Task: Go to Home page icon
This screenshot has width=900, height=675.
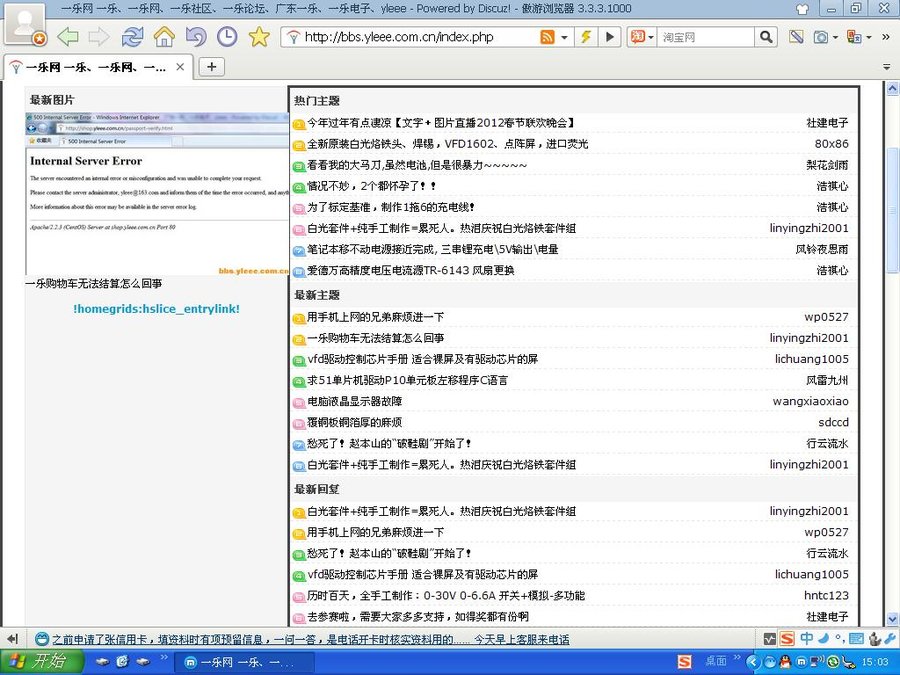Action: pos(164,37)
